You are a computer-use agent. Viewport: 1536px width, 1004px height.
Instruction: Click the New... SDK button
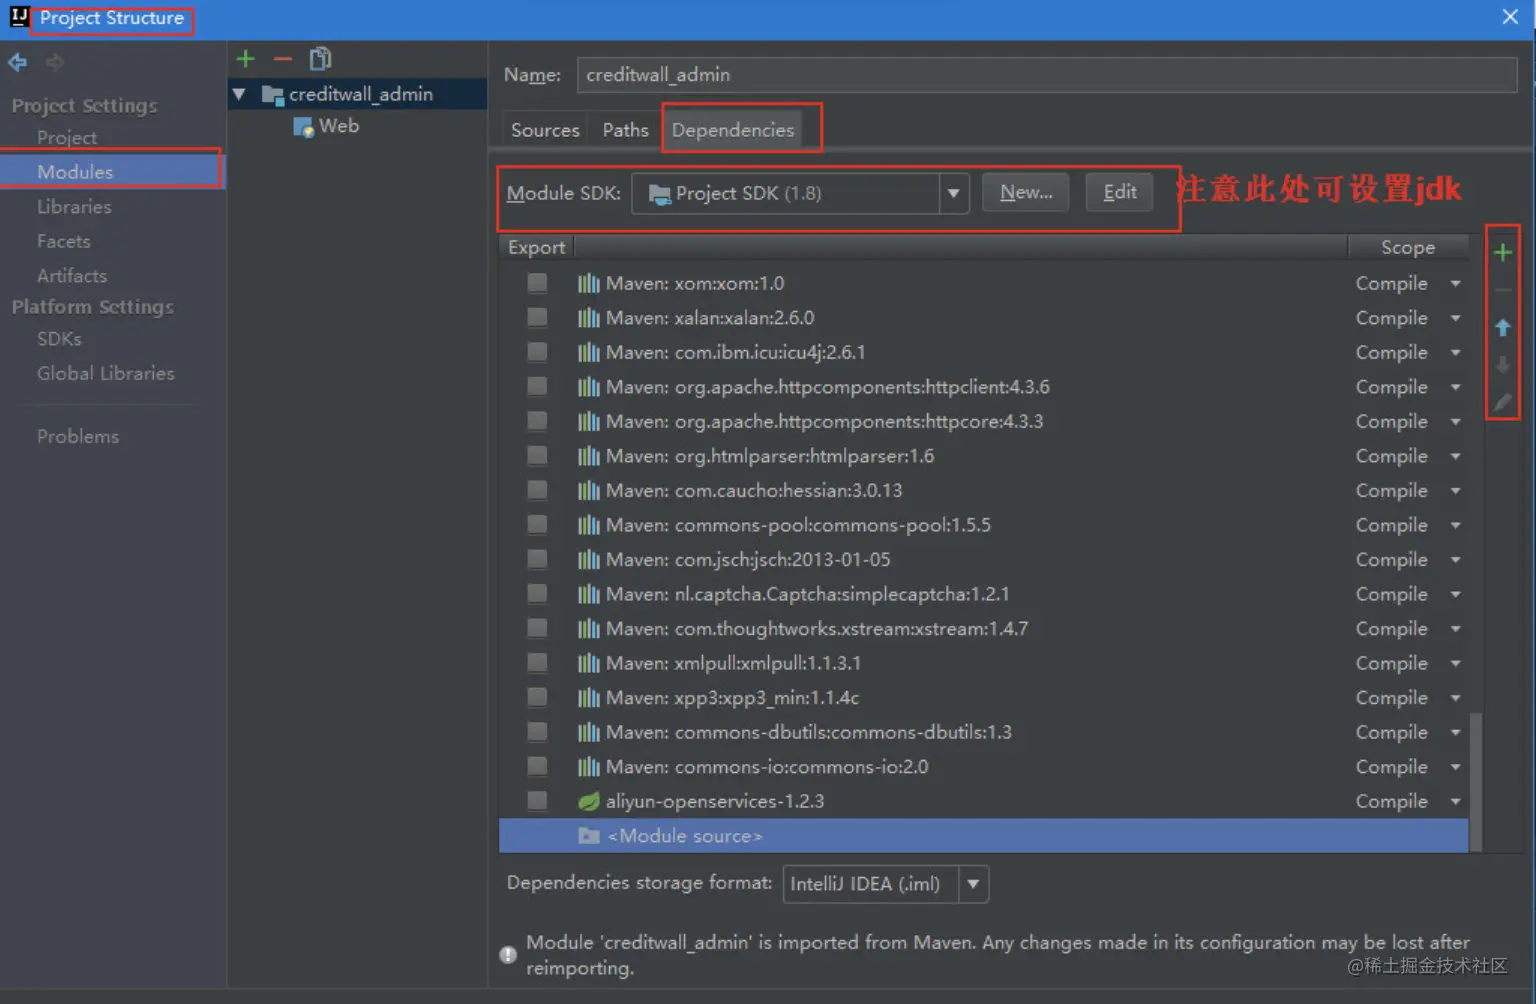(x=1026, y=192)
